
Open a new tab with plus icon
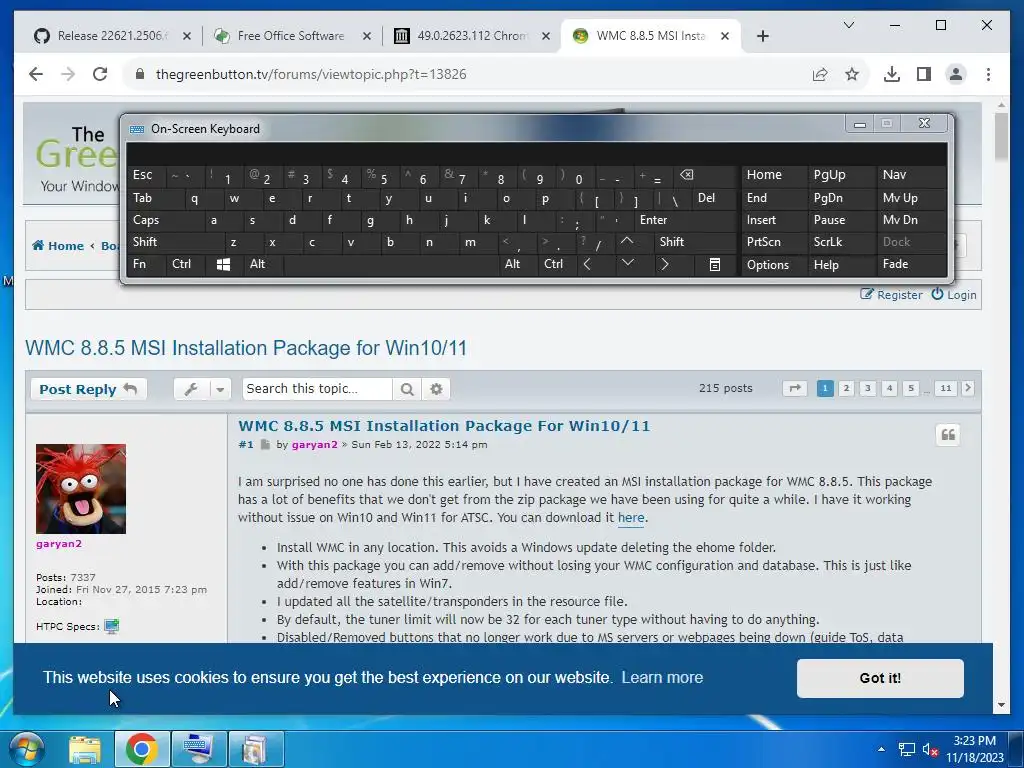tap(763, 36)
